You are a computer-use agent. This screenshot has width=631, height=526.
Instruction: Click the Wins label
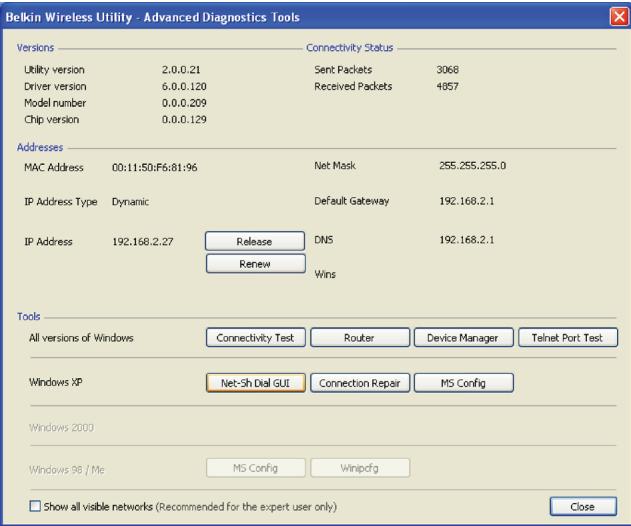coord(325,274)
